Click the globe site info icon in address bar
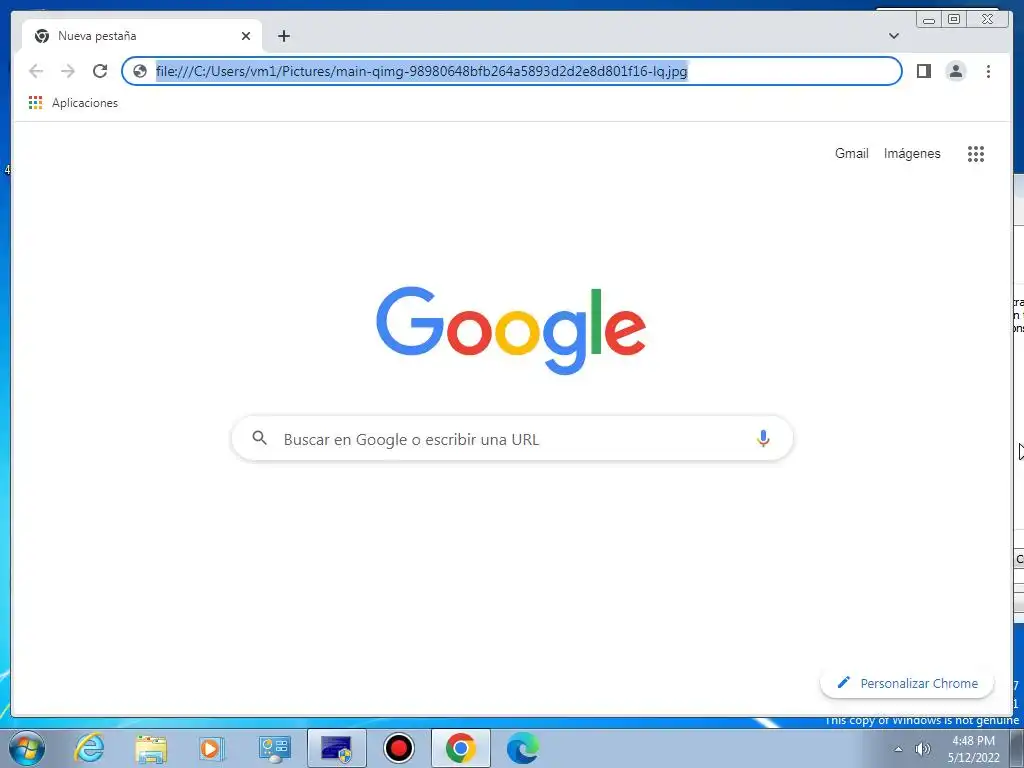The width and height of the screenshot is (1024, 768). click(x=140, y=71)
